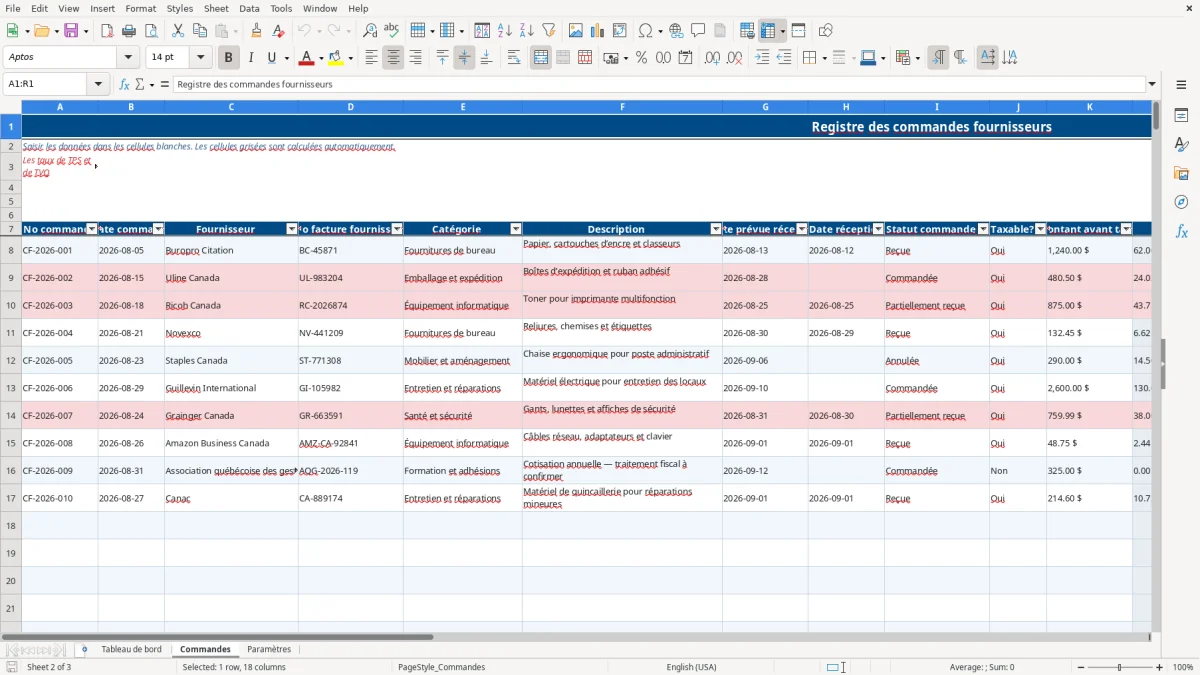The height and width of the screenshot is (675, 1200).
Task: Select row 12 header
Action: point(10,361)
